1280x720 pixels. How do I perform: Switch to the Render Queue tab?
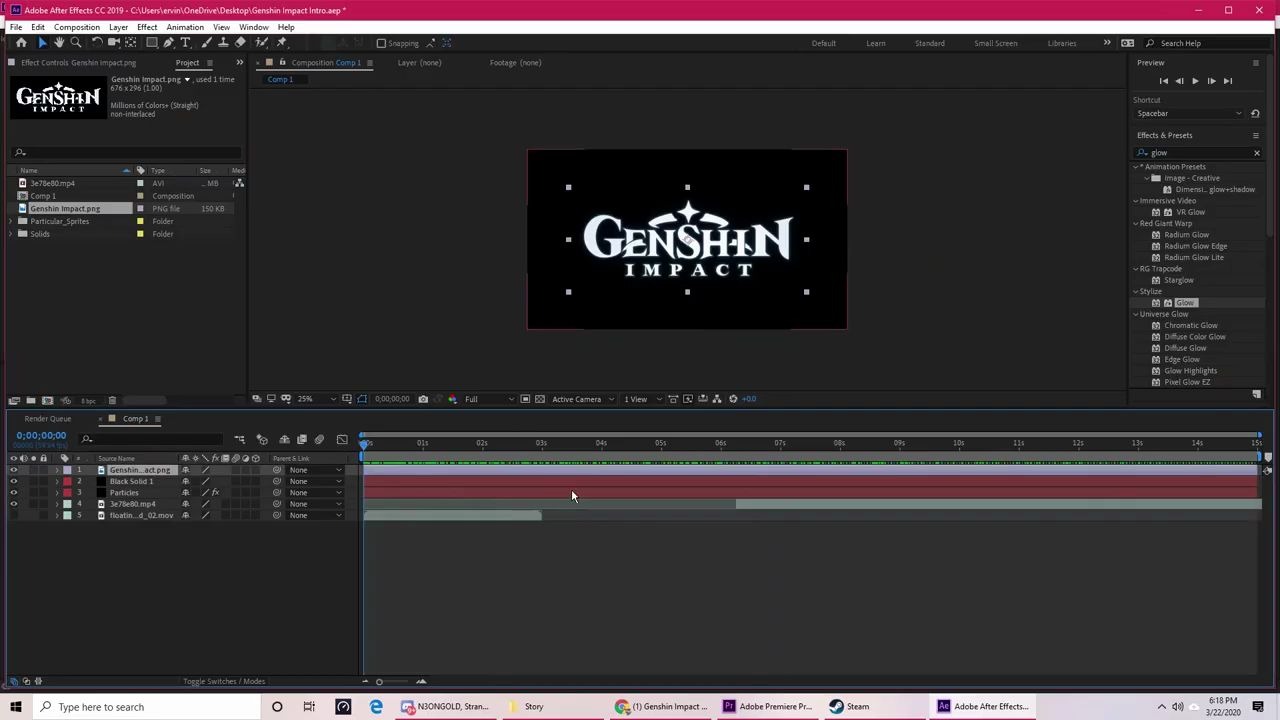(48, 419)
